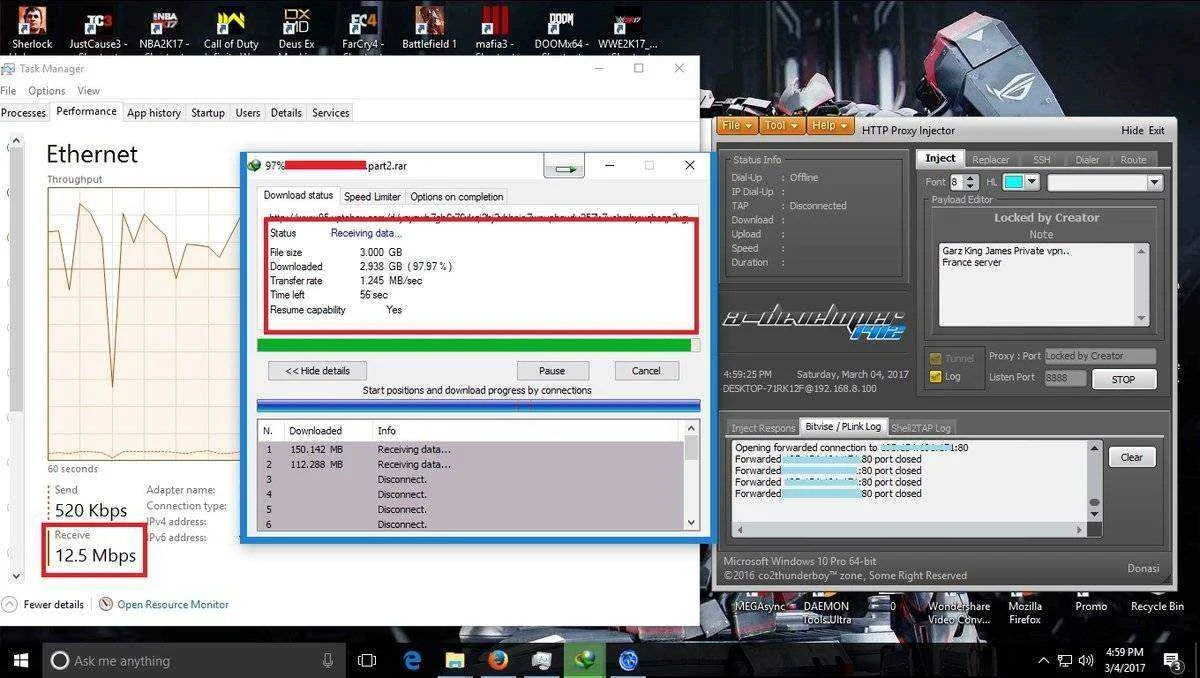Open FarCry4 desktop shortcut

pyautogui.click(x=362, y=26)
